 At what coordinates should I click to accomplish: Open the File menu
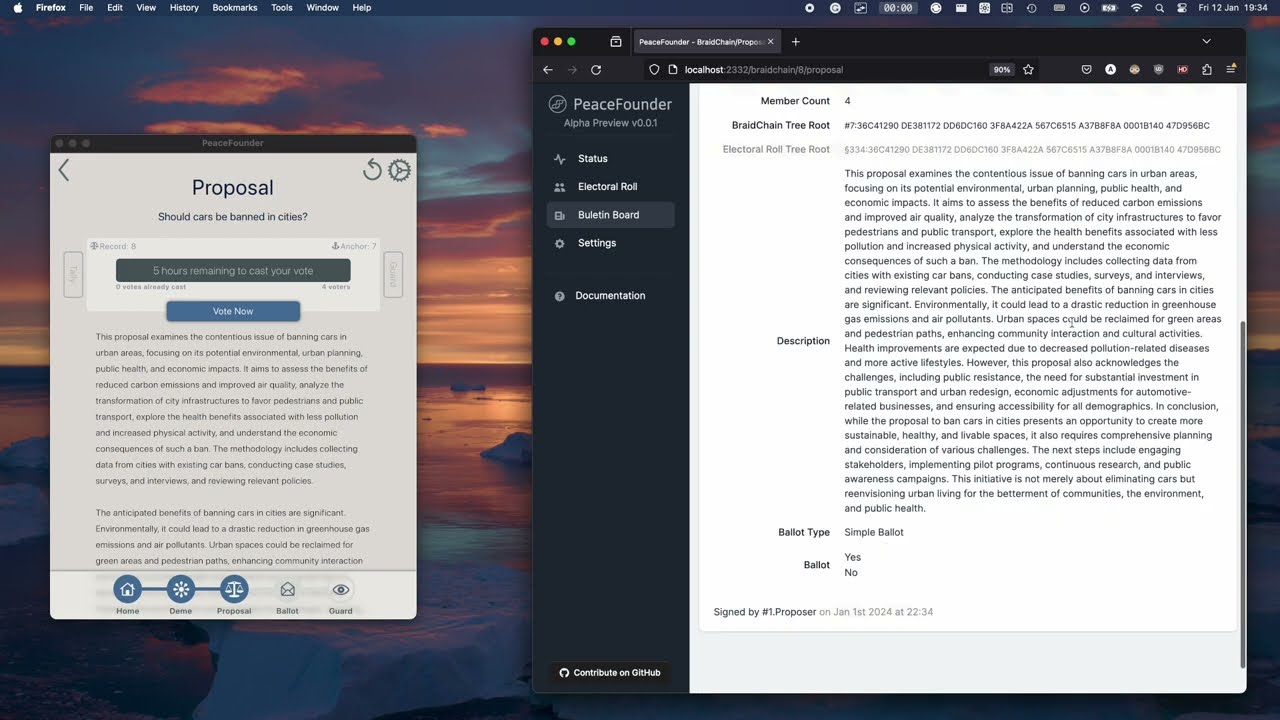86,7
